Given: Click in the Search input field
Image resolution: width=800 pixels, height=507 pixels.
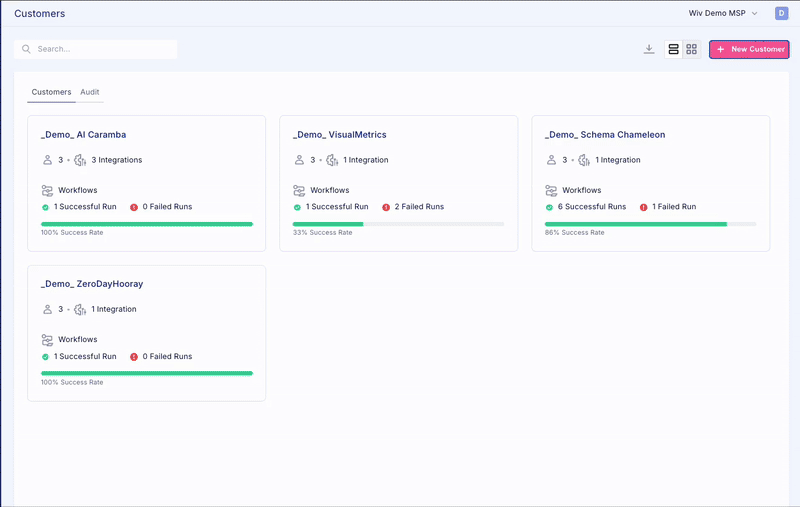Looking at the screenshot, I should [x=100, y=49].
